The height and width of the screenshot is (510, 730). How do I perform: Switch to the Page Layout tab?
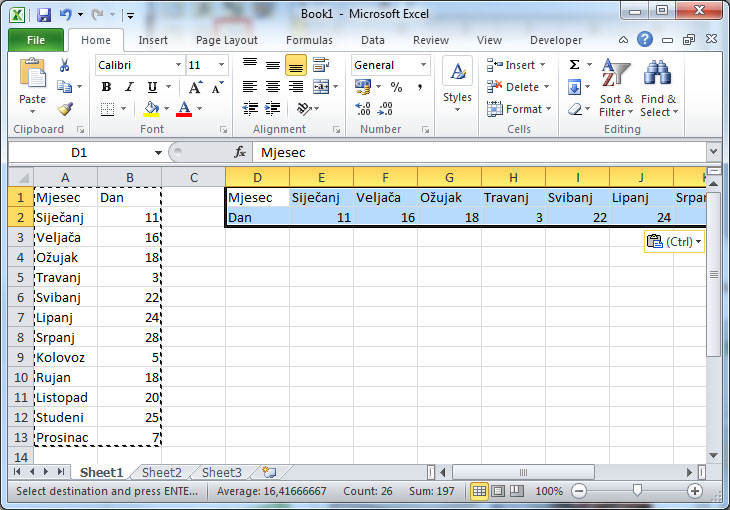[x=227, y=40]
